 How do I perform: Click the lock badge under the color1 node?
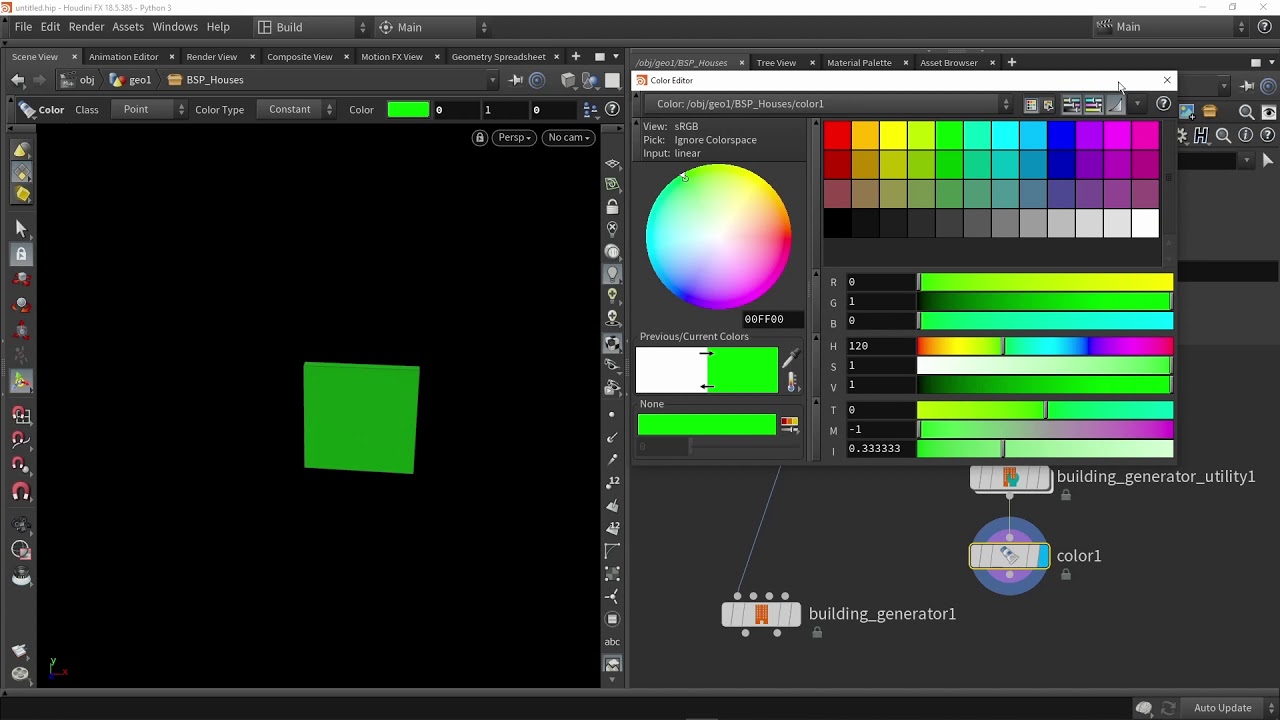click(x=1066, y=574)
